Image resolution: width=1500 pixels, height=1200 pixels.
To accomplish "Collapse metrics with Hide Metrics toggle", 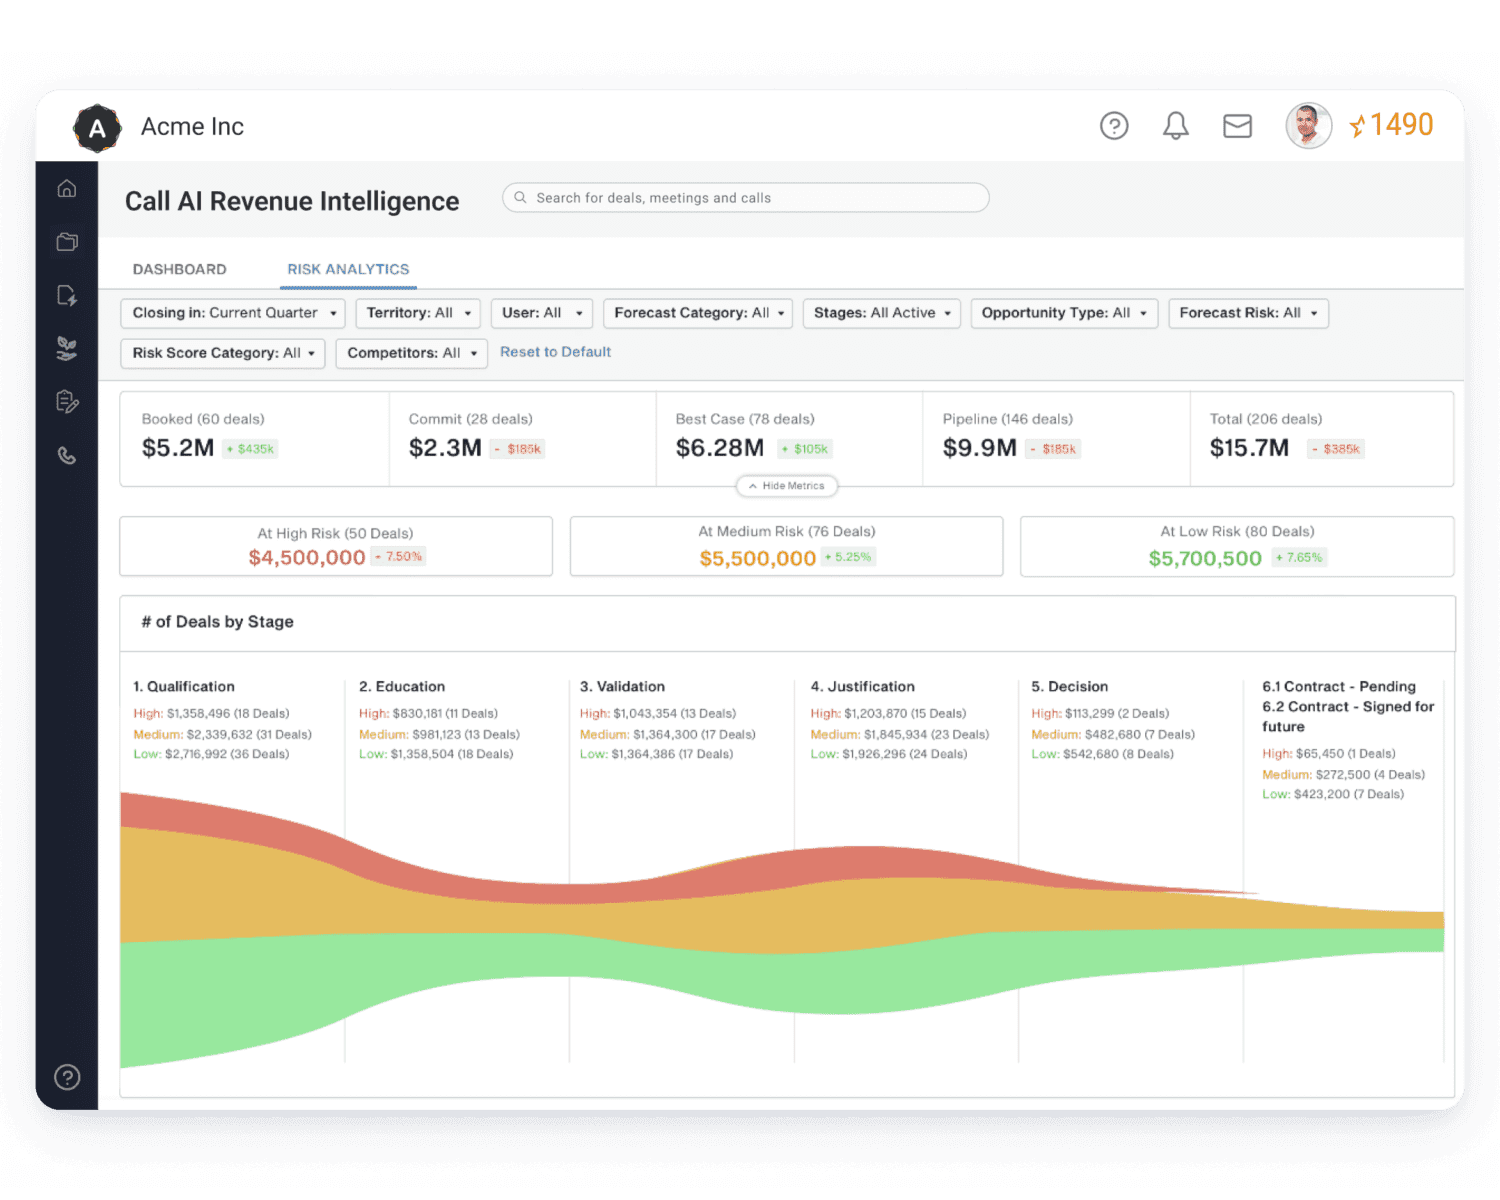I will 787,486.
